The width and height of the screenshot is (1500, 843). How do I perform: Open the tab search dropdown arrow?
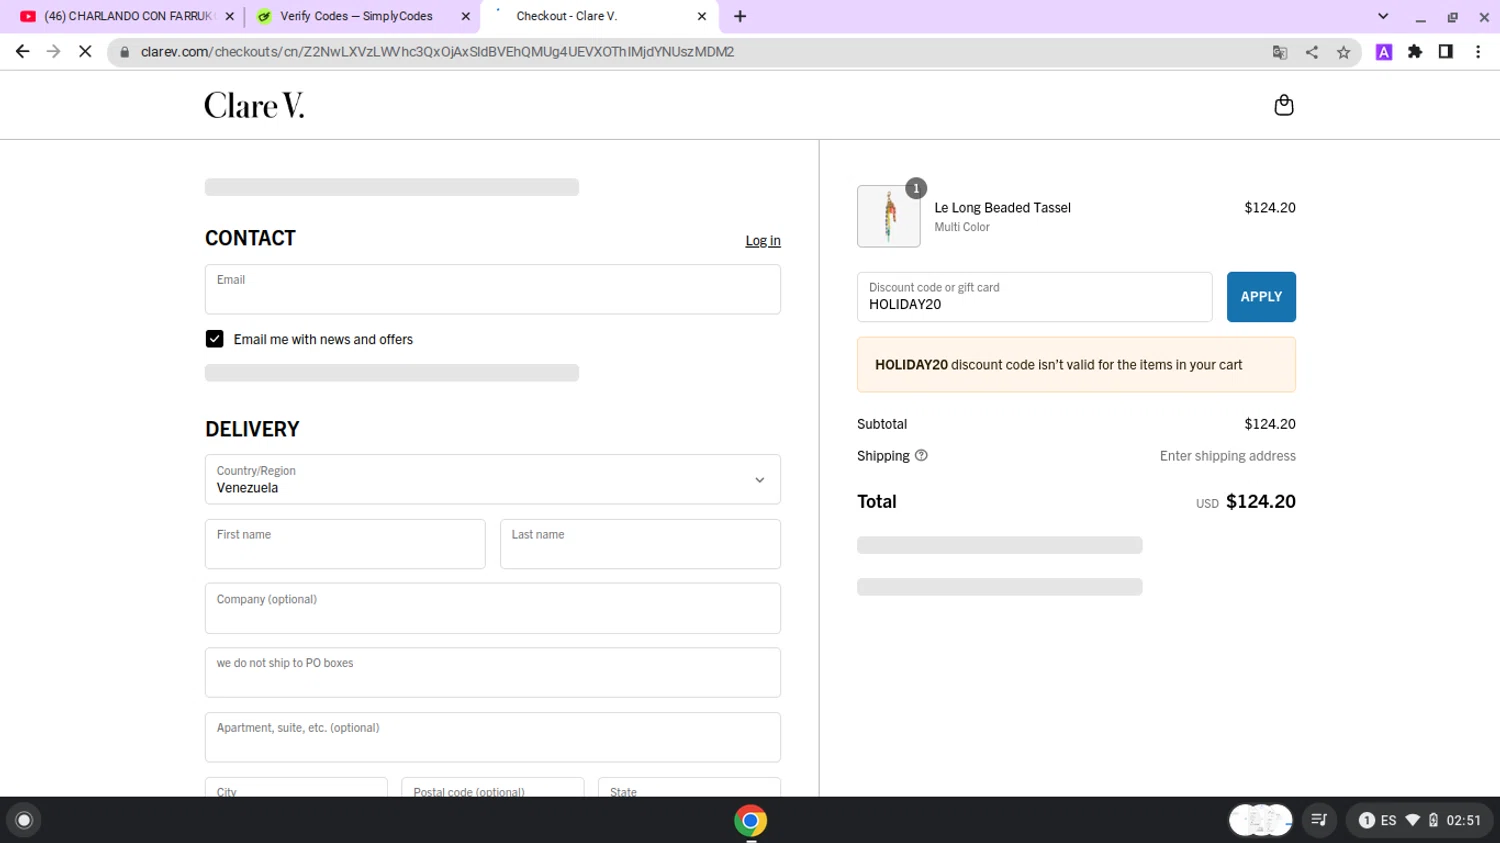1383,16
